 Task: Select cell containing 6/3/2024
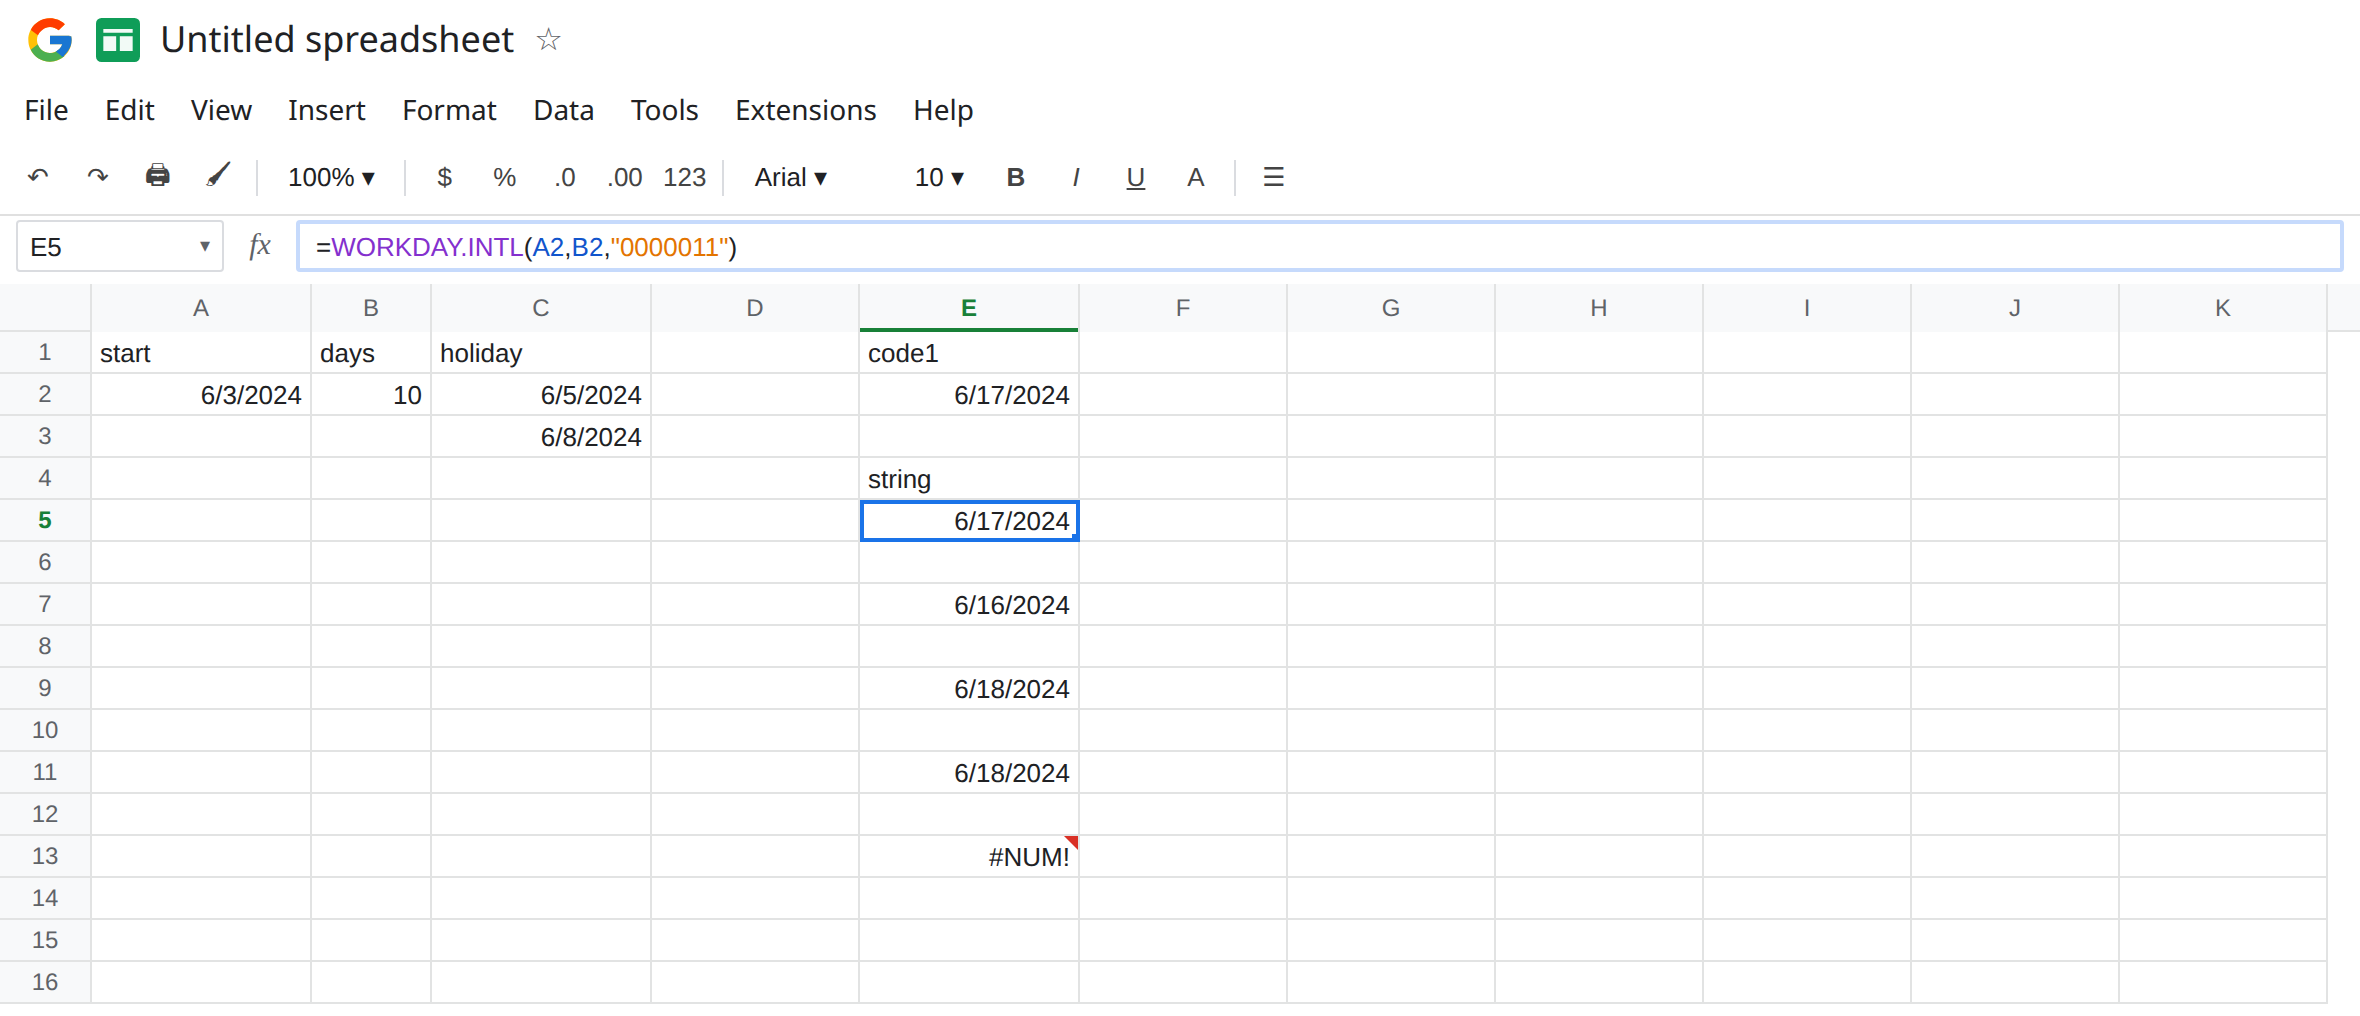coord(201,395)
